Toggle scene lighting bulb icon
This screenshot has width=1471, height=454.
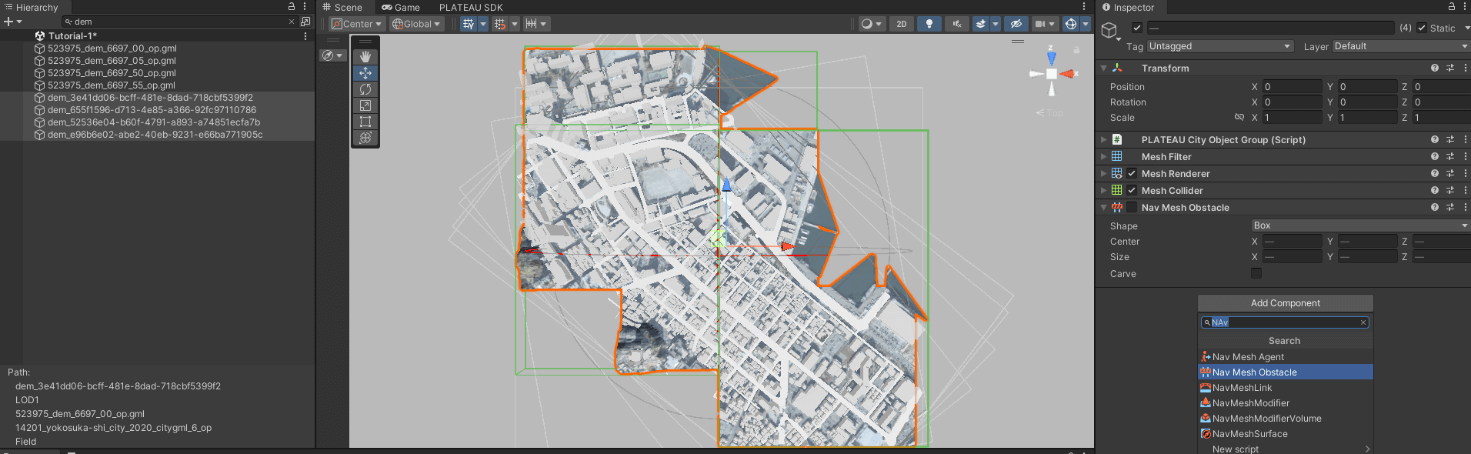click(x=929, y=24)
